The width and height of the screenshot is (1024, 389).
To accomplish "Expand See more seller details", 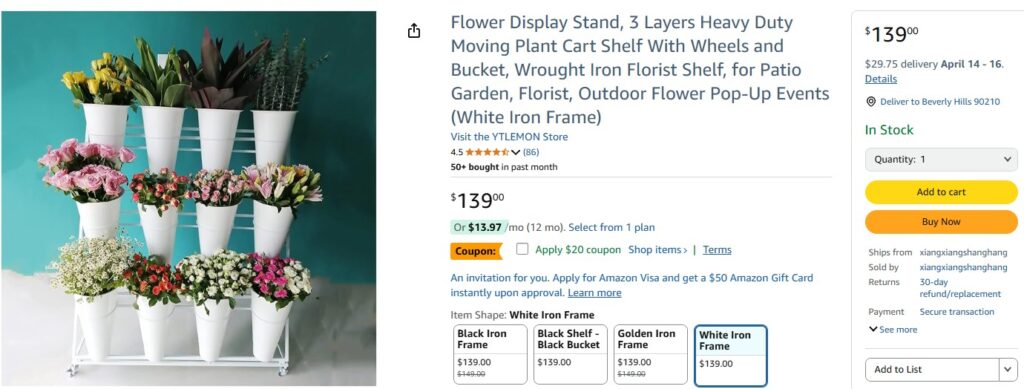I will coord(893,330).
